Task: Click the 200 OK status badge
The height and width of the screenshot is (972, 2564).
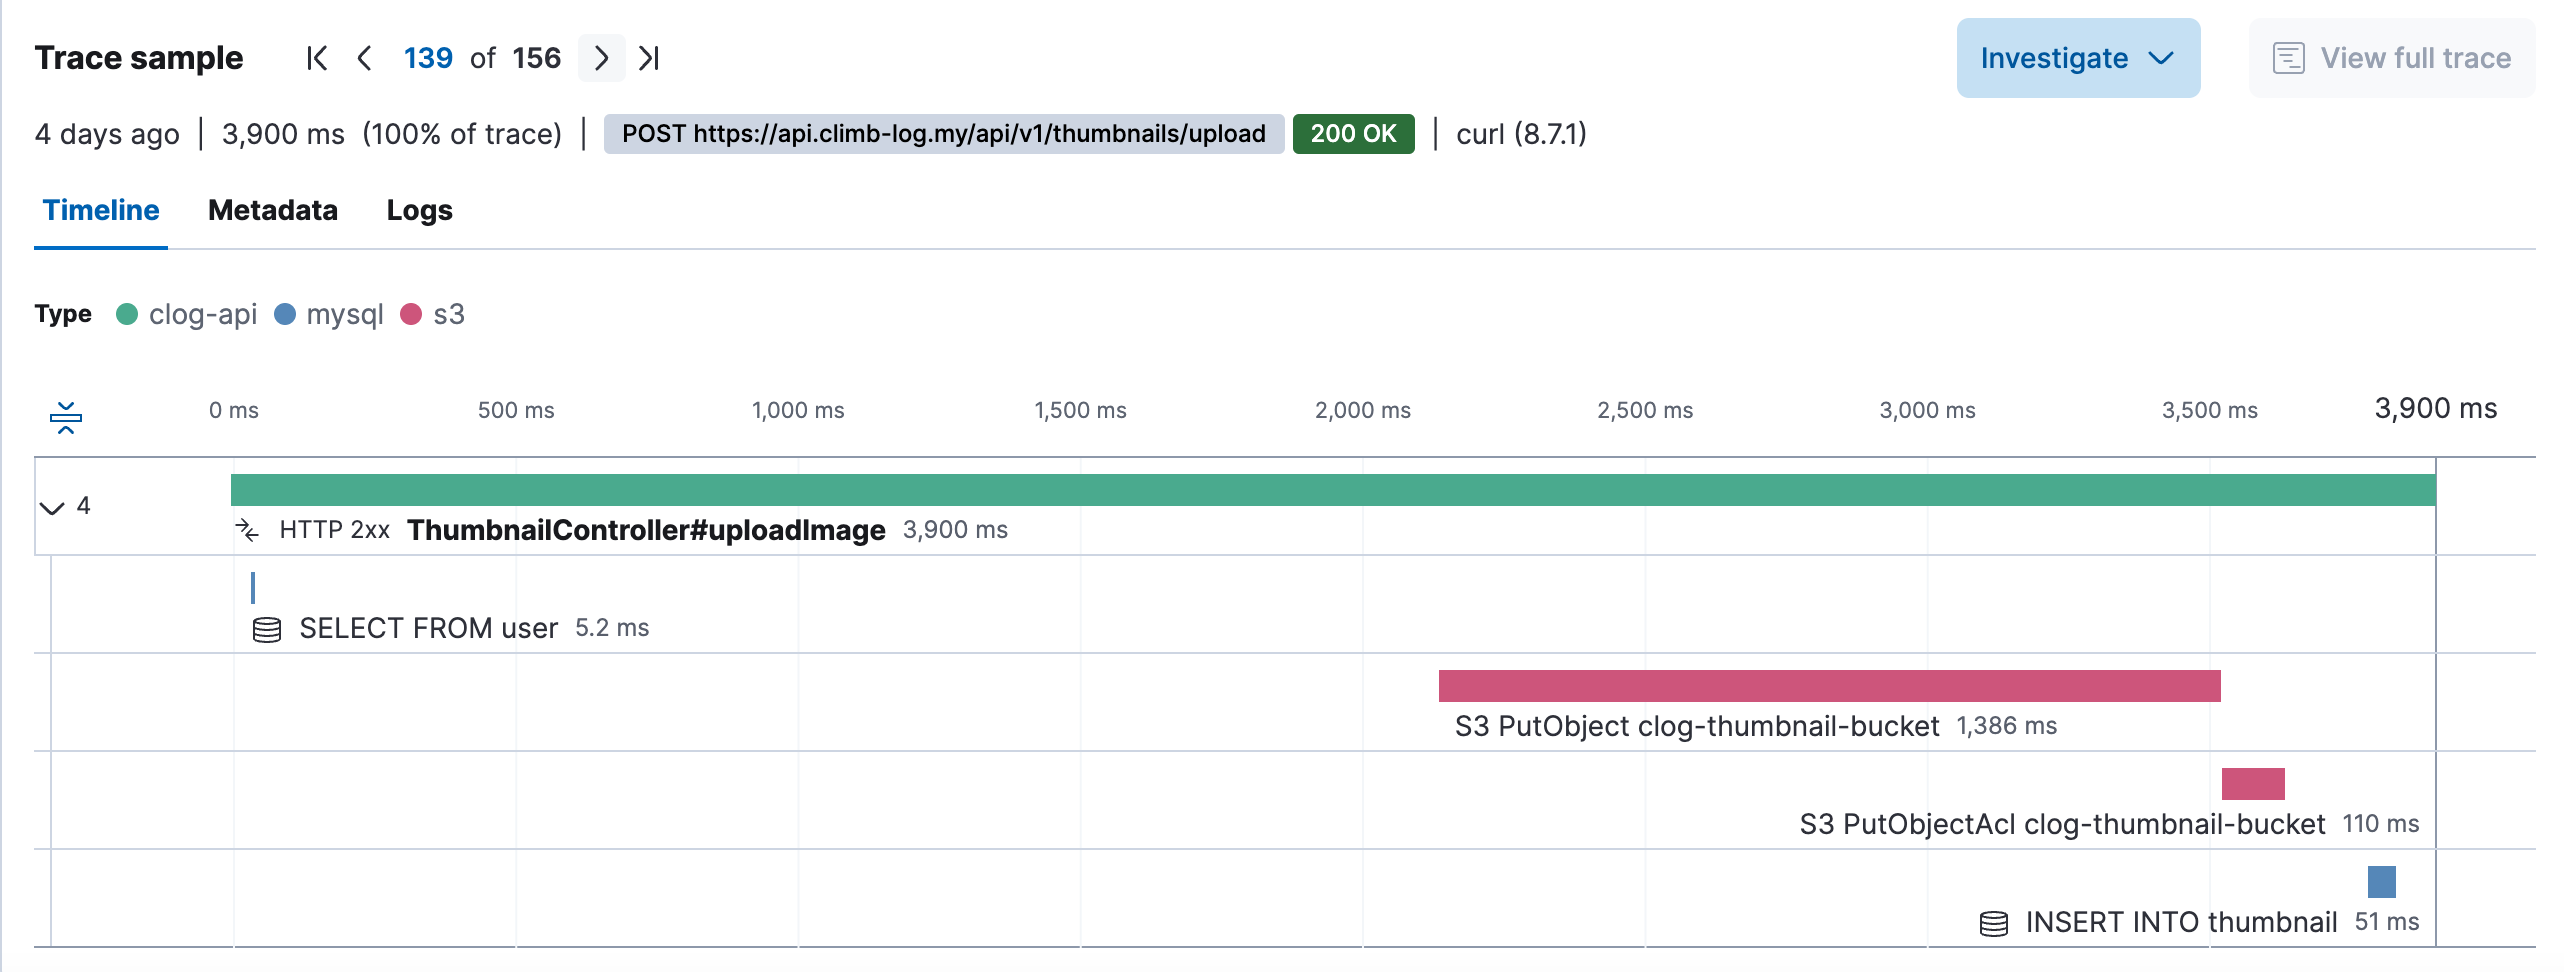Action: coord(1353,133)
